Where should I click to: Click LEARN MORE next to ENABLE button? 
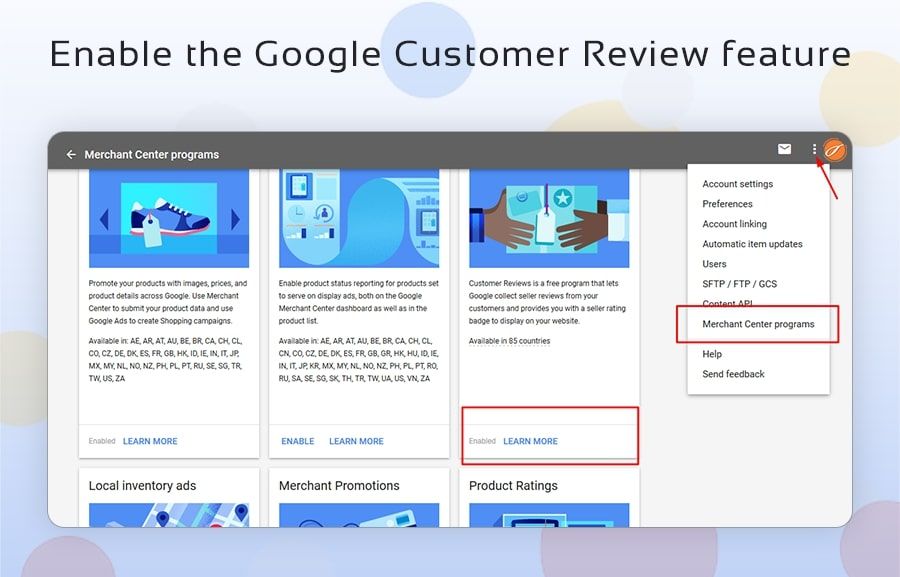tap(356, 441)
